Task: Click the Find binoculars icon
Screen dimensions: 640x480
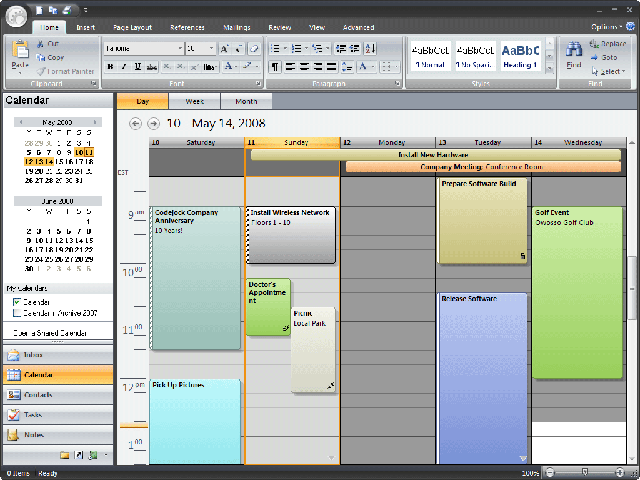Action: click(x=573, y=50)
